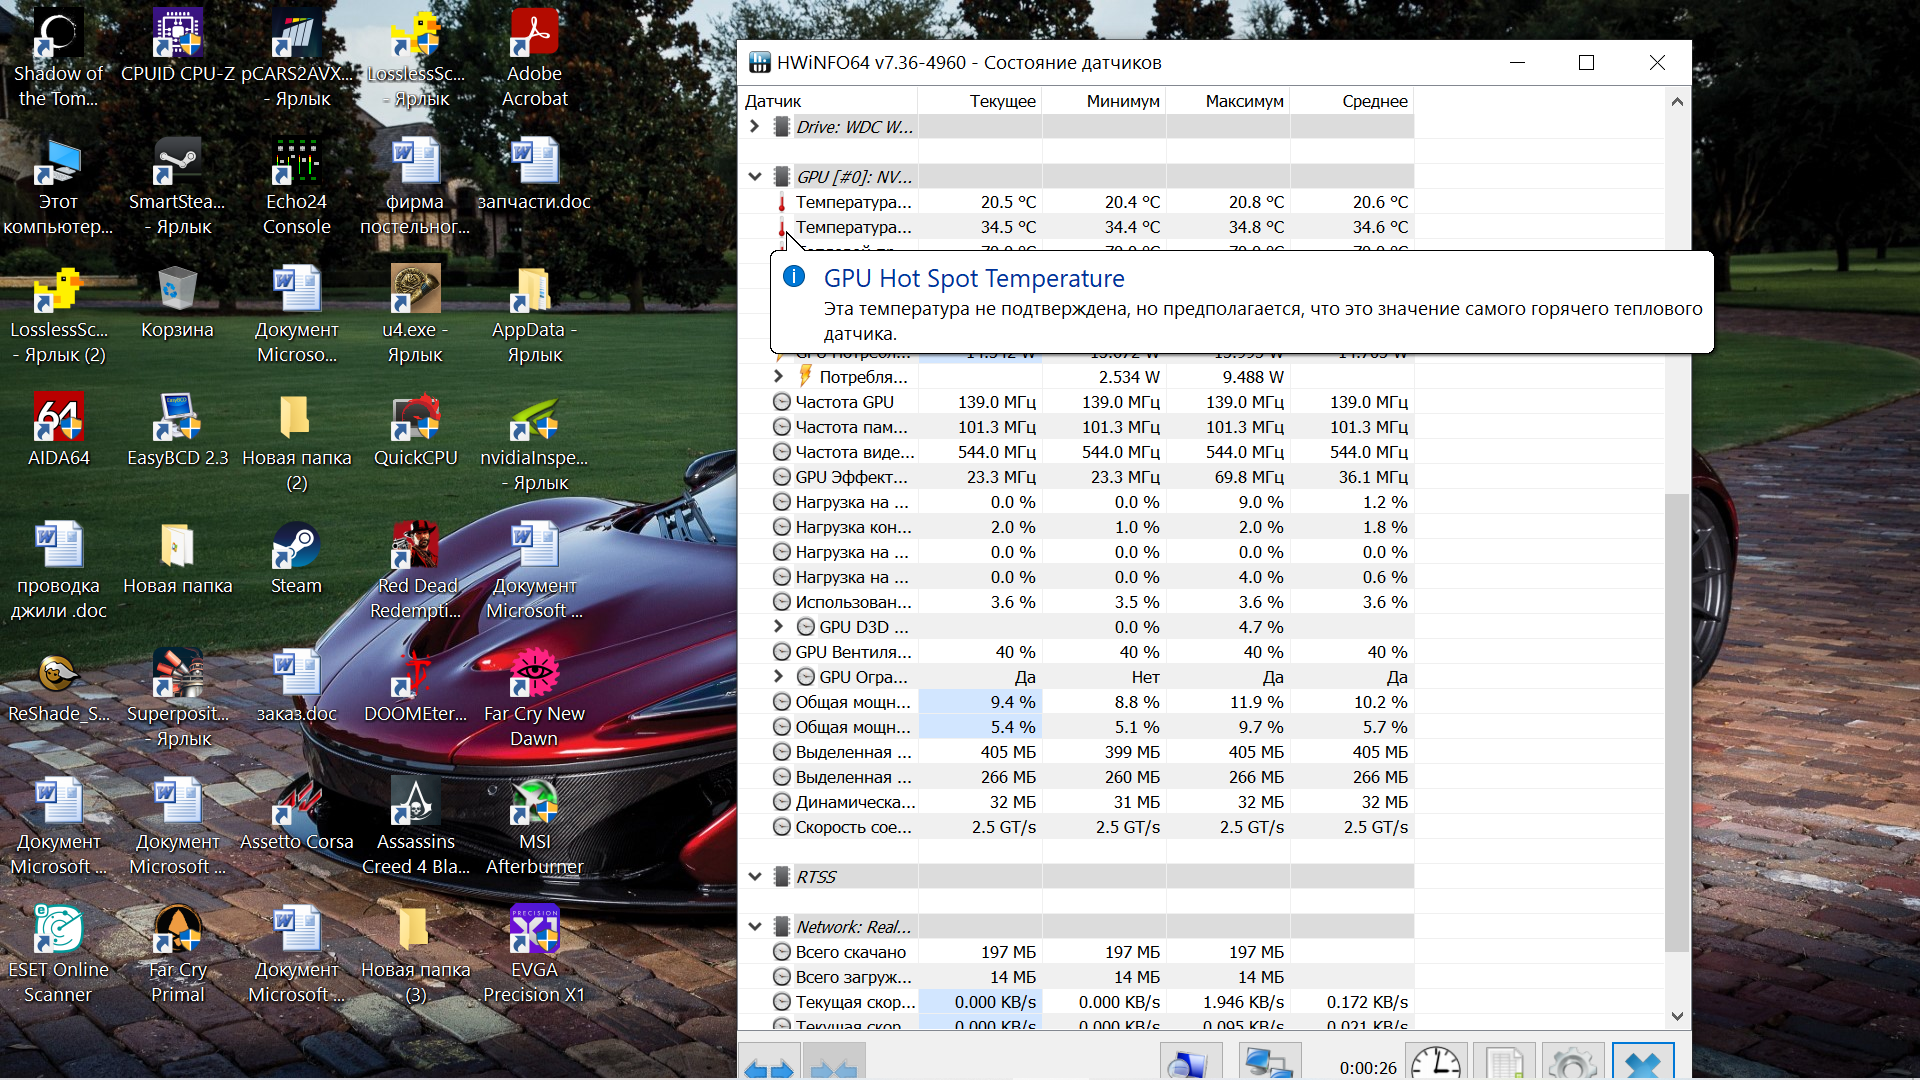
Task: Click the sensor list scroll down arrow
Action: (x=1677, y=1016)
